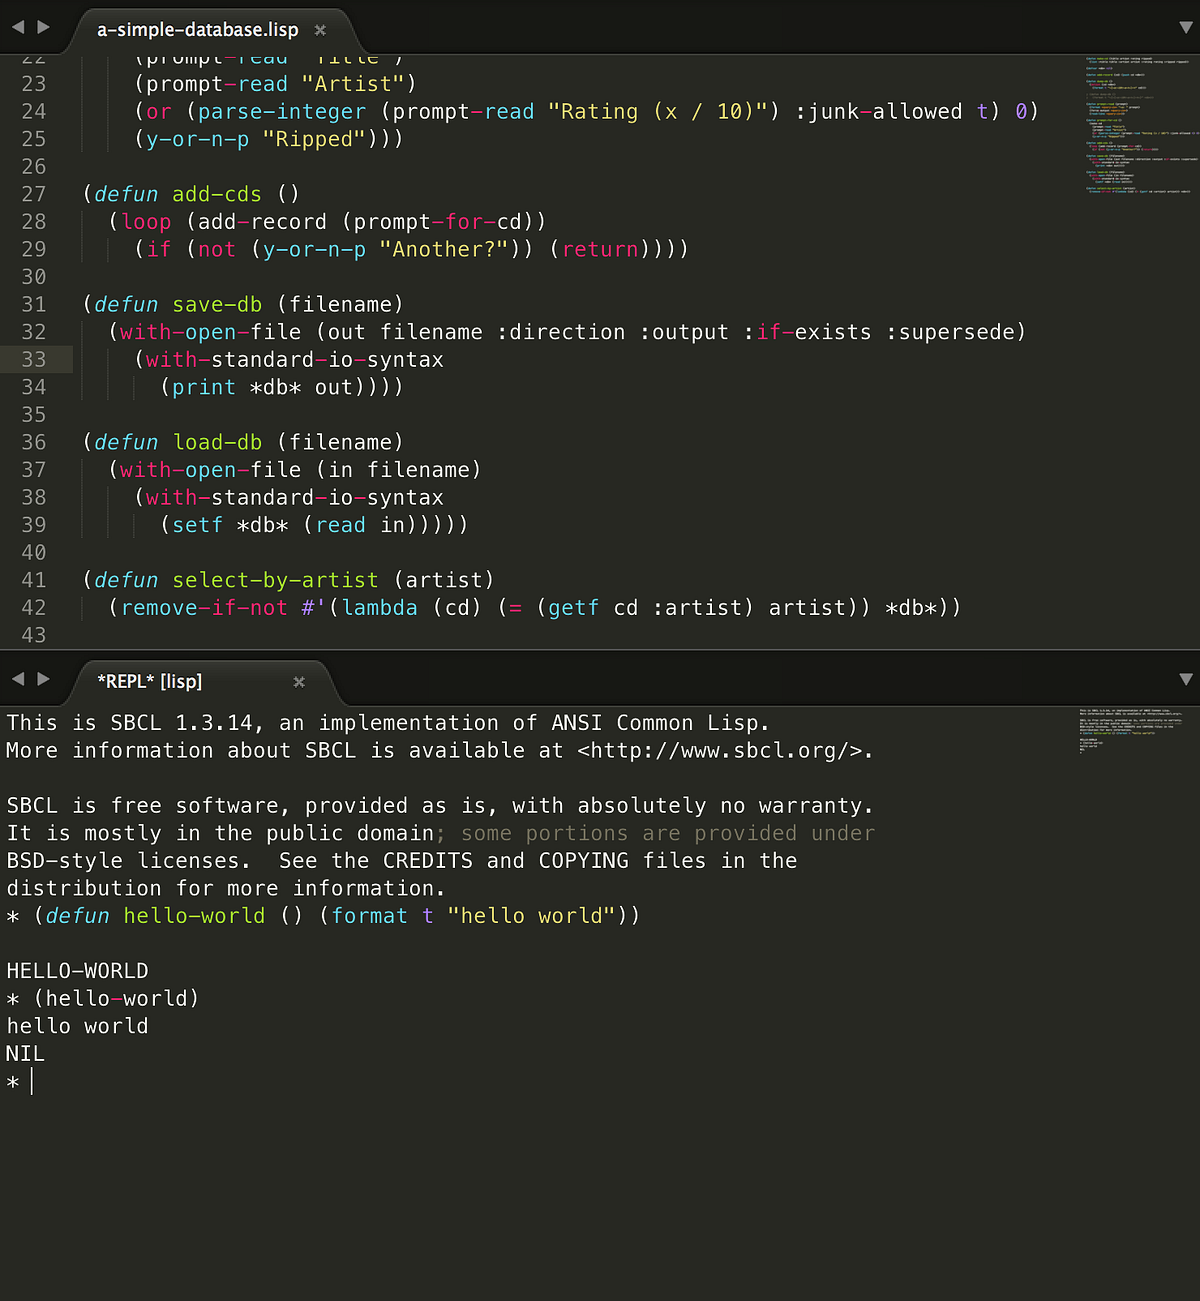Click forward navigation arrow in REPL pane

click(x=44, y=679)
